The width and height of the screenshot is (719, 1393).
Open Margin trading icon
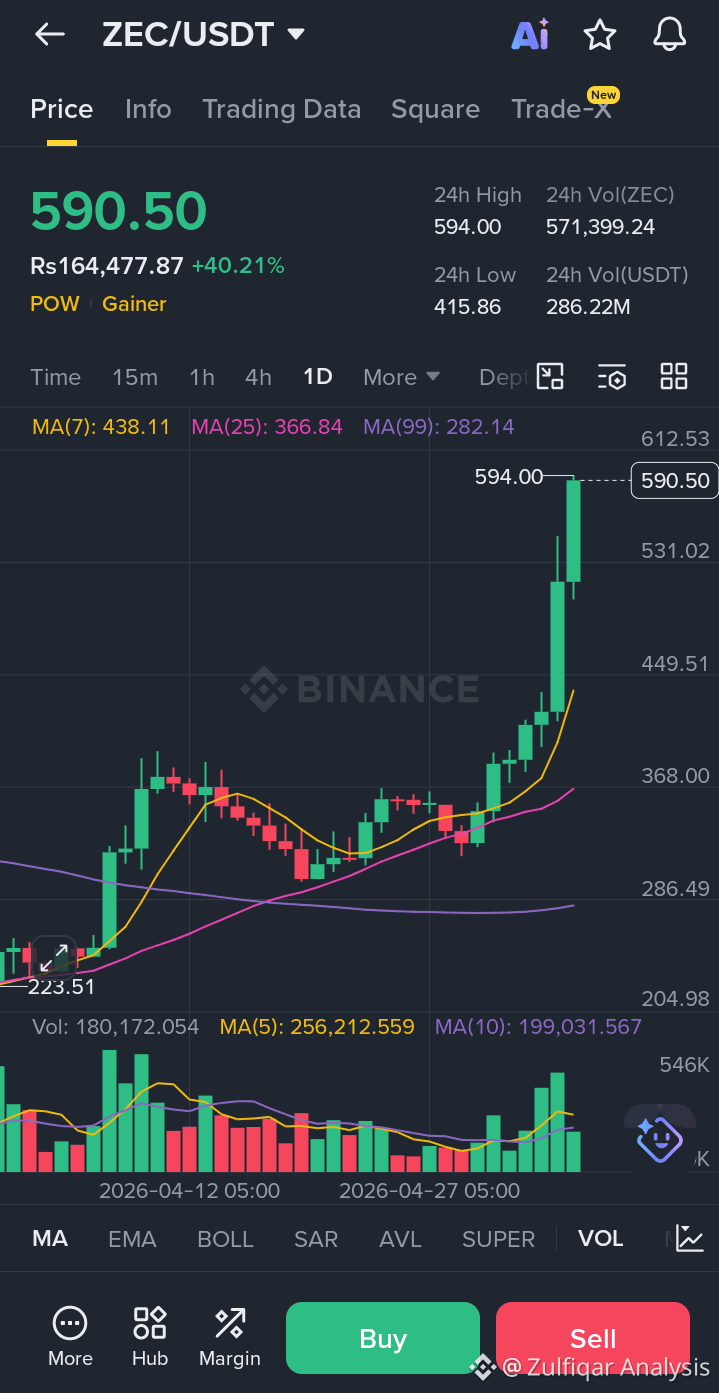230,1337
